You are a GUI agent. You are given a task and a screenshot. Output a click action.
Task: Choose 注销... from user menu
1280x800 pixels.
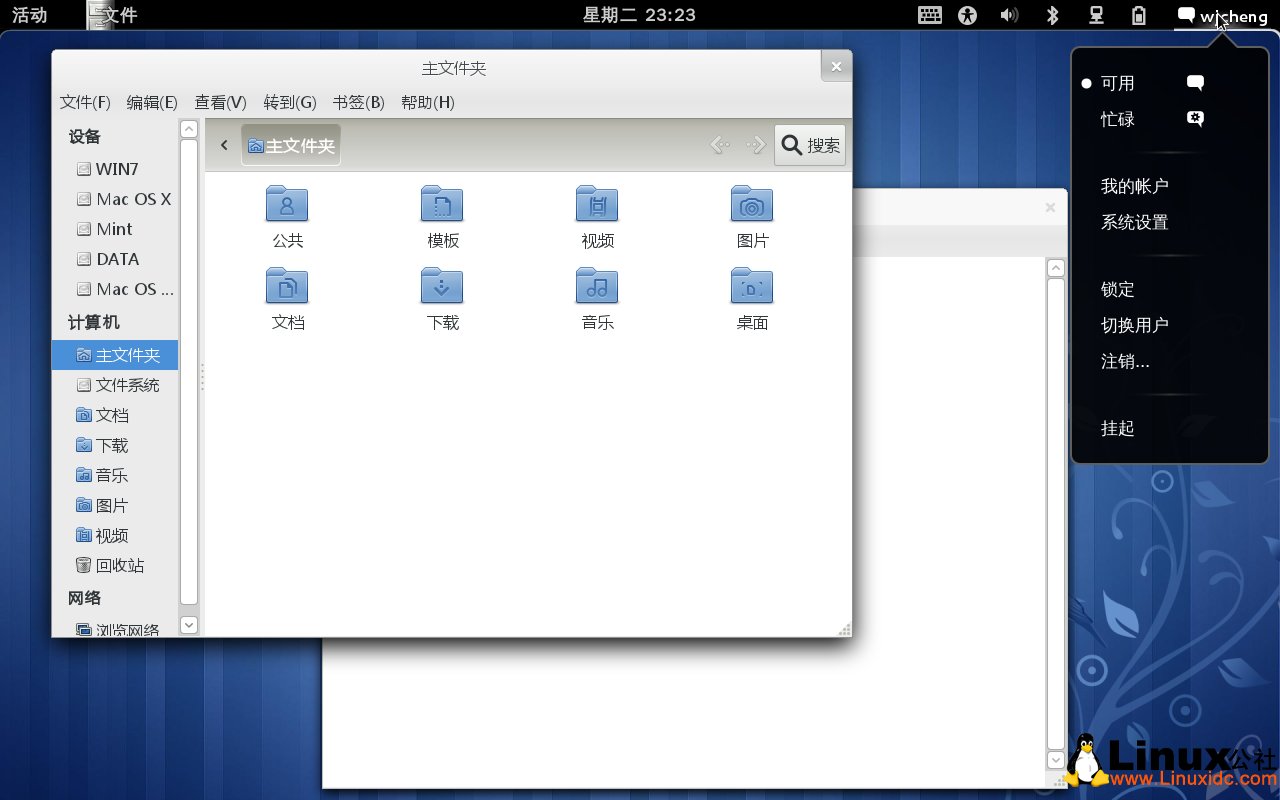(1125, 361)
